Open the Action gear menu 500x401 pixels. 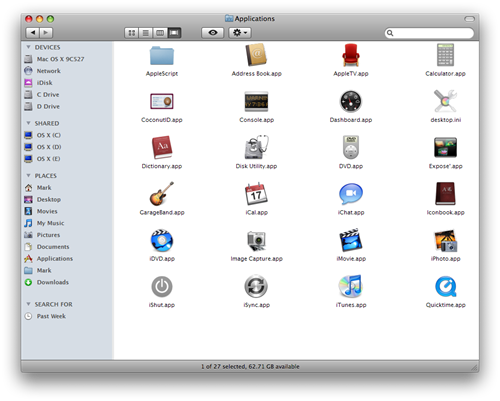click(x=240, y=33)
